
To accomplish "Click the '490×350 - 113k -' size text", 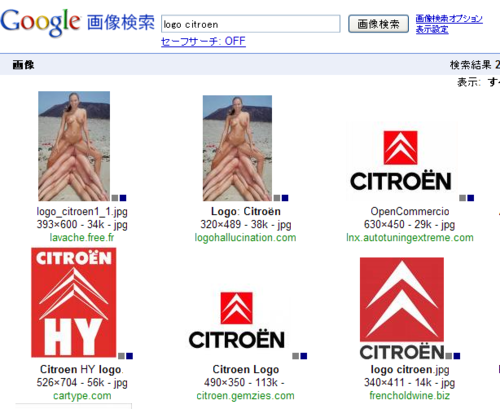I will coord(244,382).
